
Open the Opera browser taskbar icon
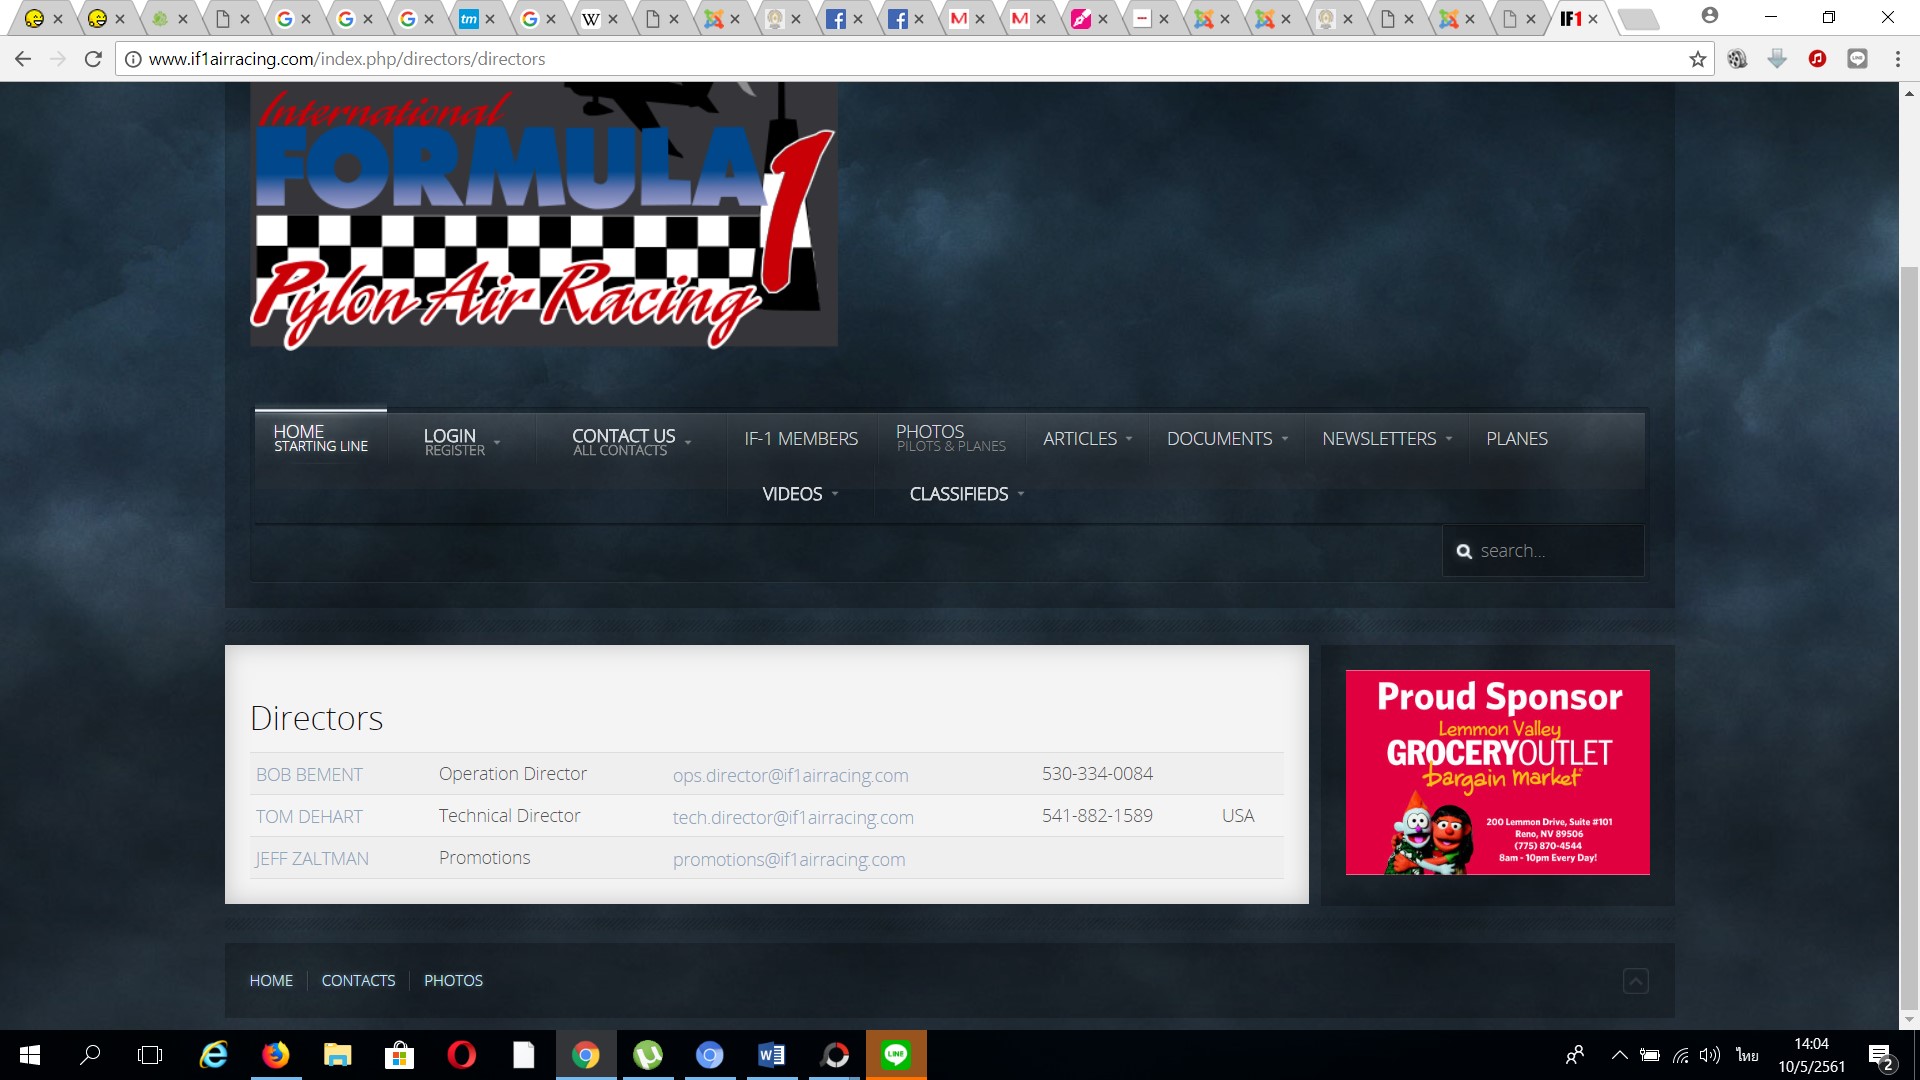[461, 1055]
